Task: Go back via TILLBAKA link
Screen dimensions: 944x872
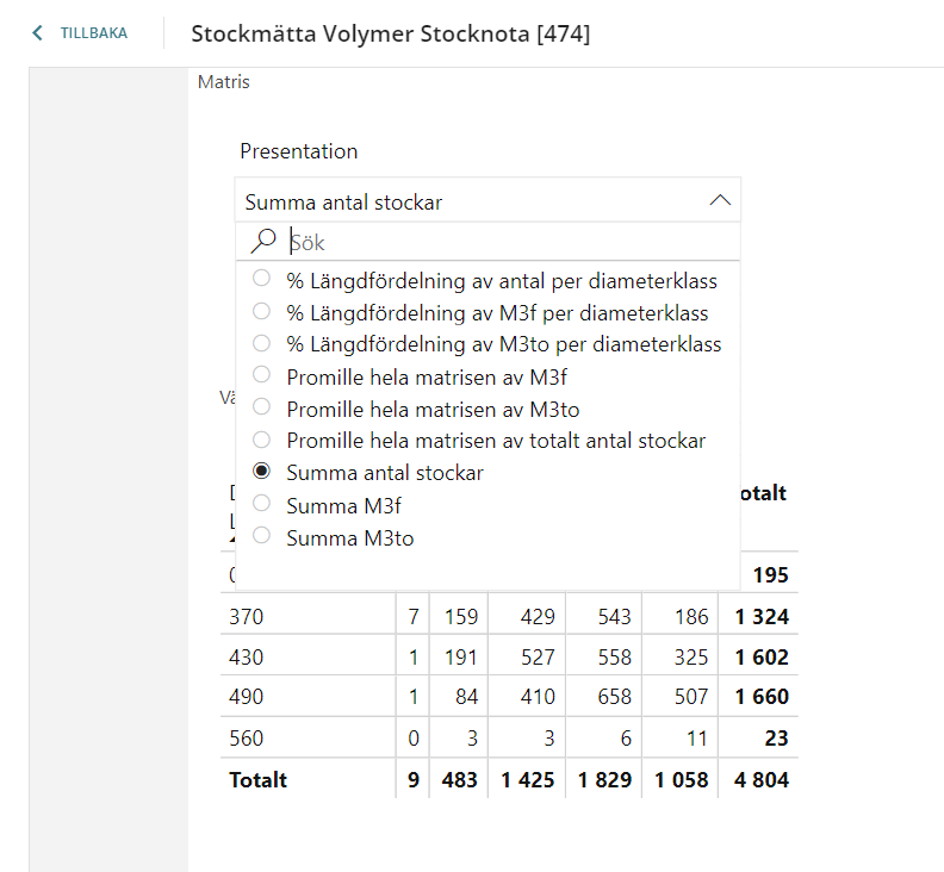Action: [x=94, y=33]
